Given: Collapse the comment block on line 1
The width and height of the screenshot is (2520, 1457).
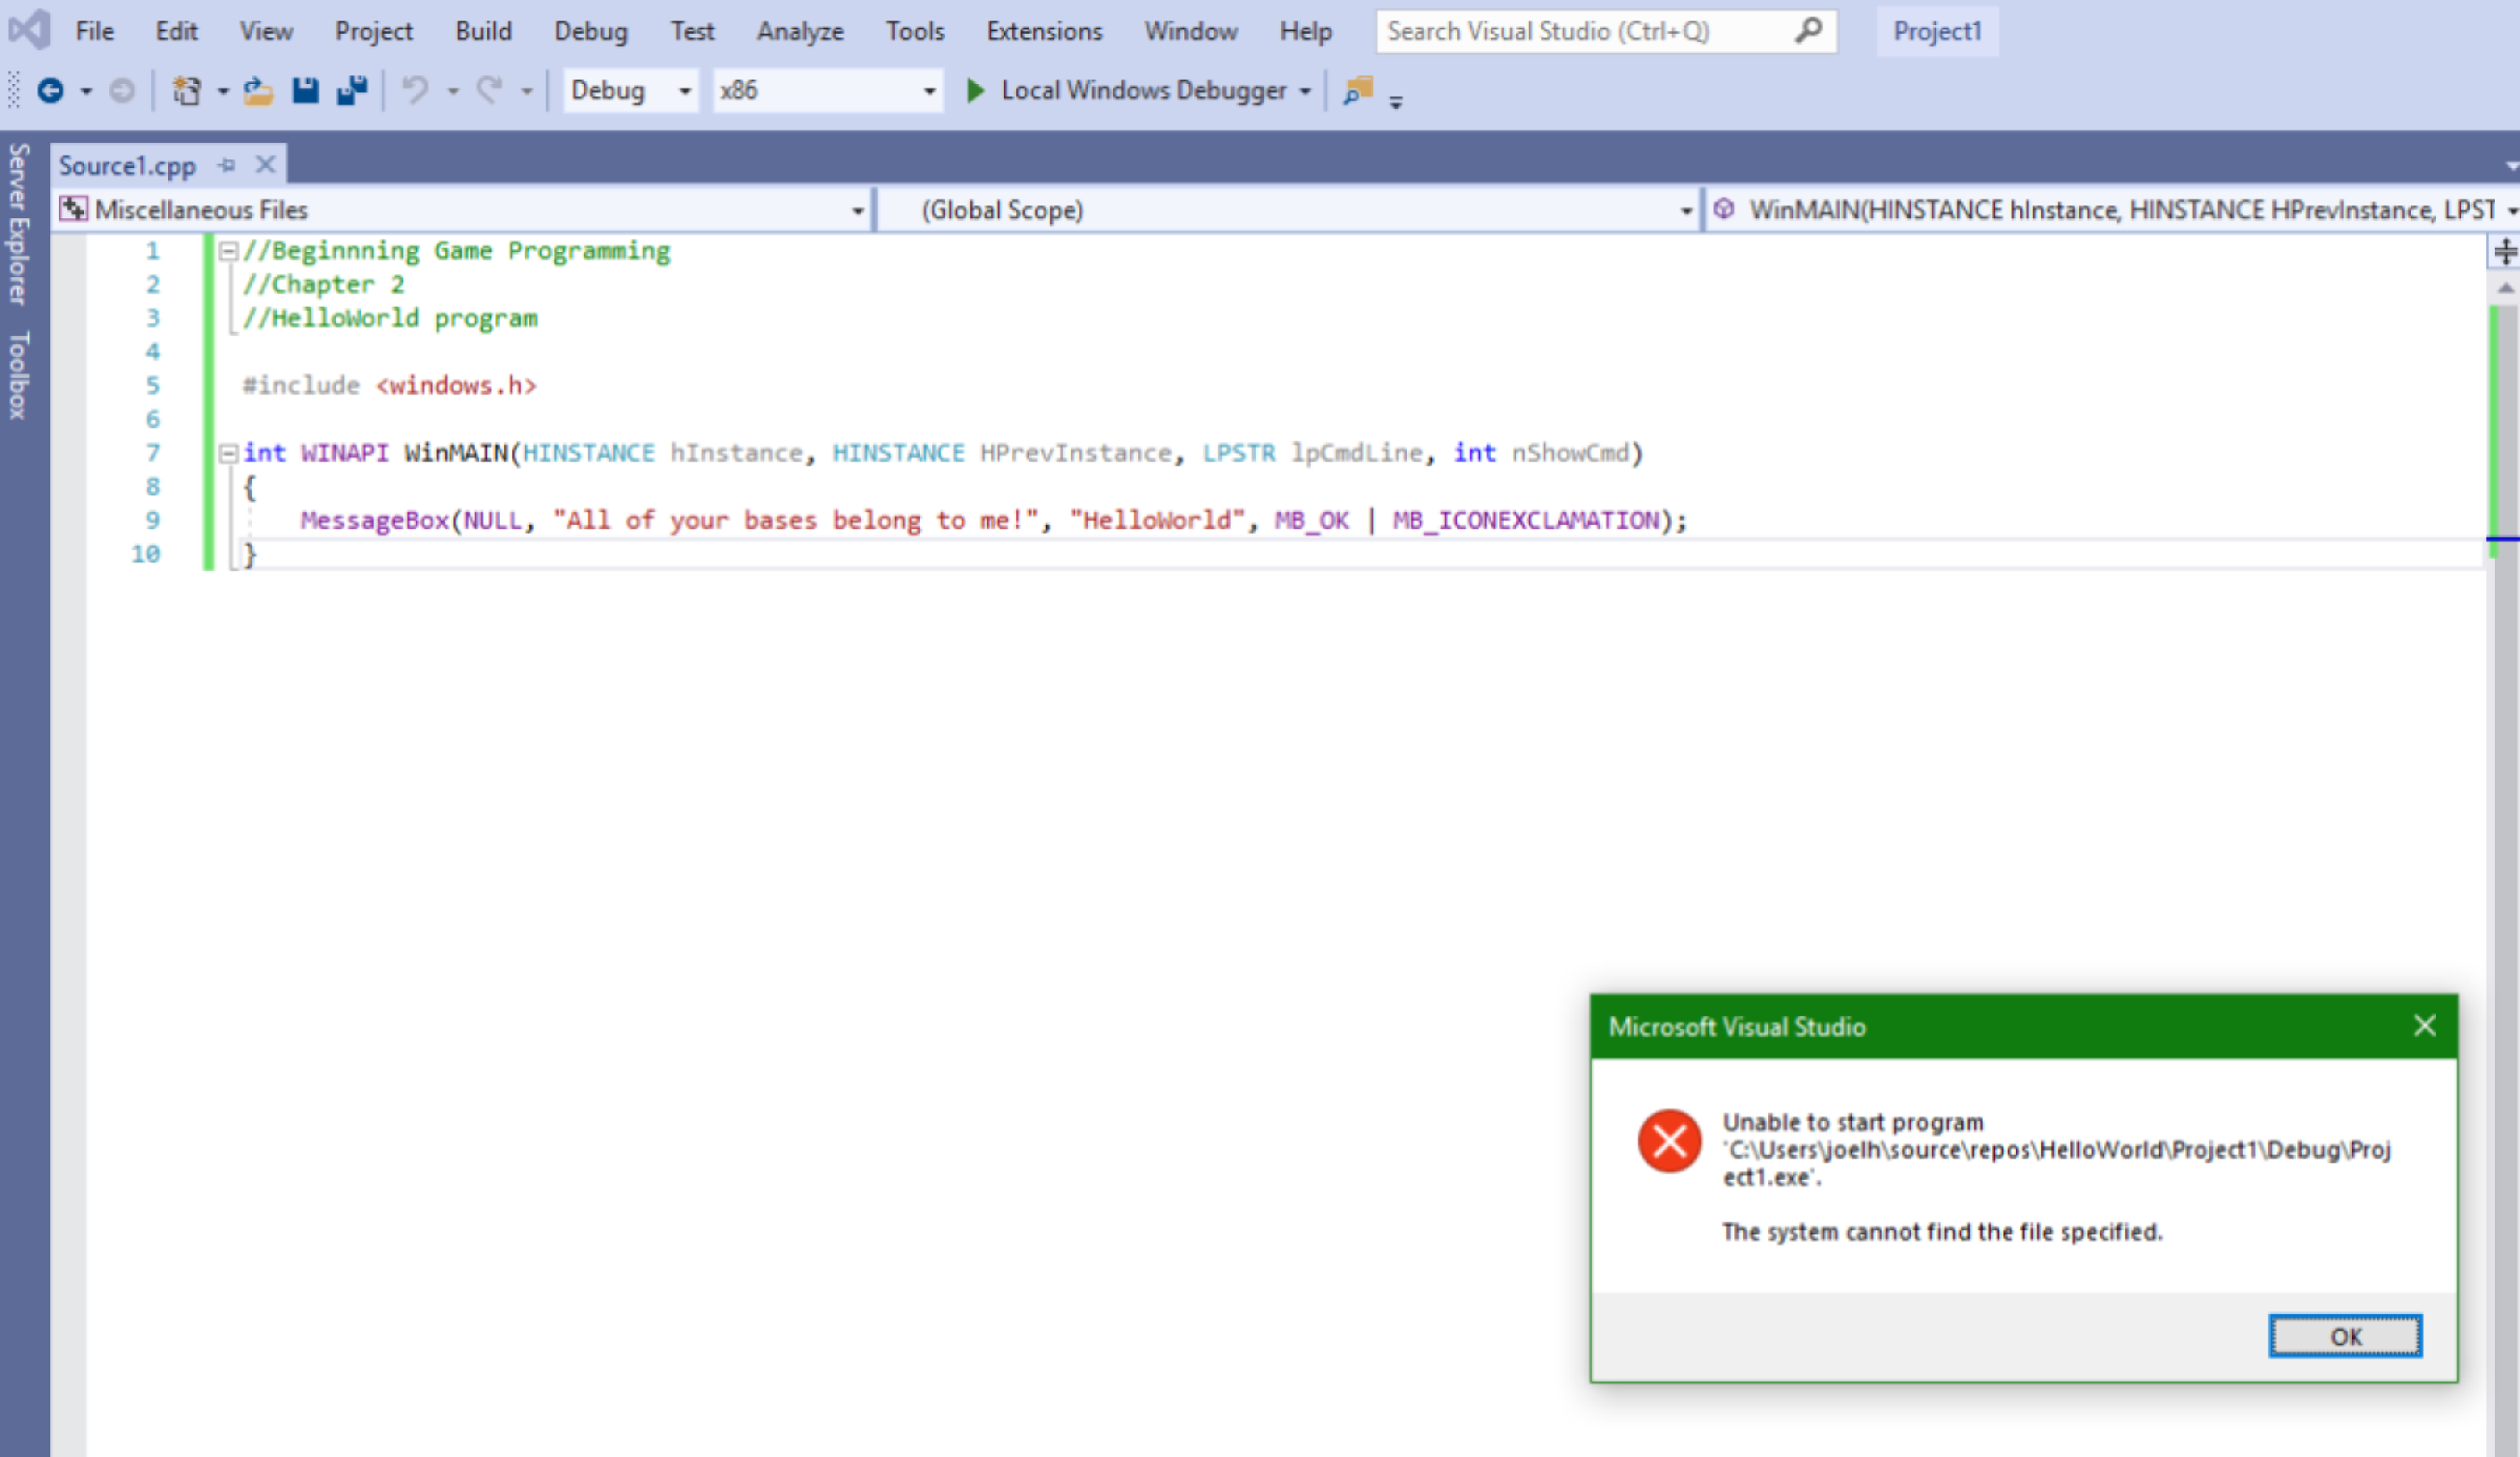Looking at the screenshot, I should coord(228,251).
